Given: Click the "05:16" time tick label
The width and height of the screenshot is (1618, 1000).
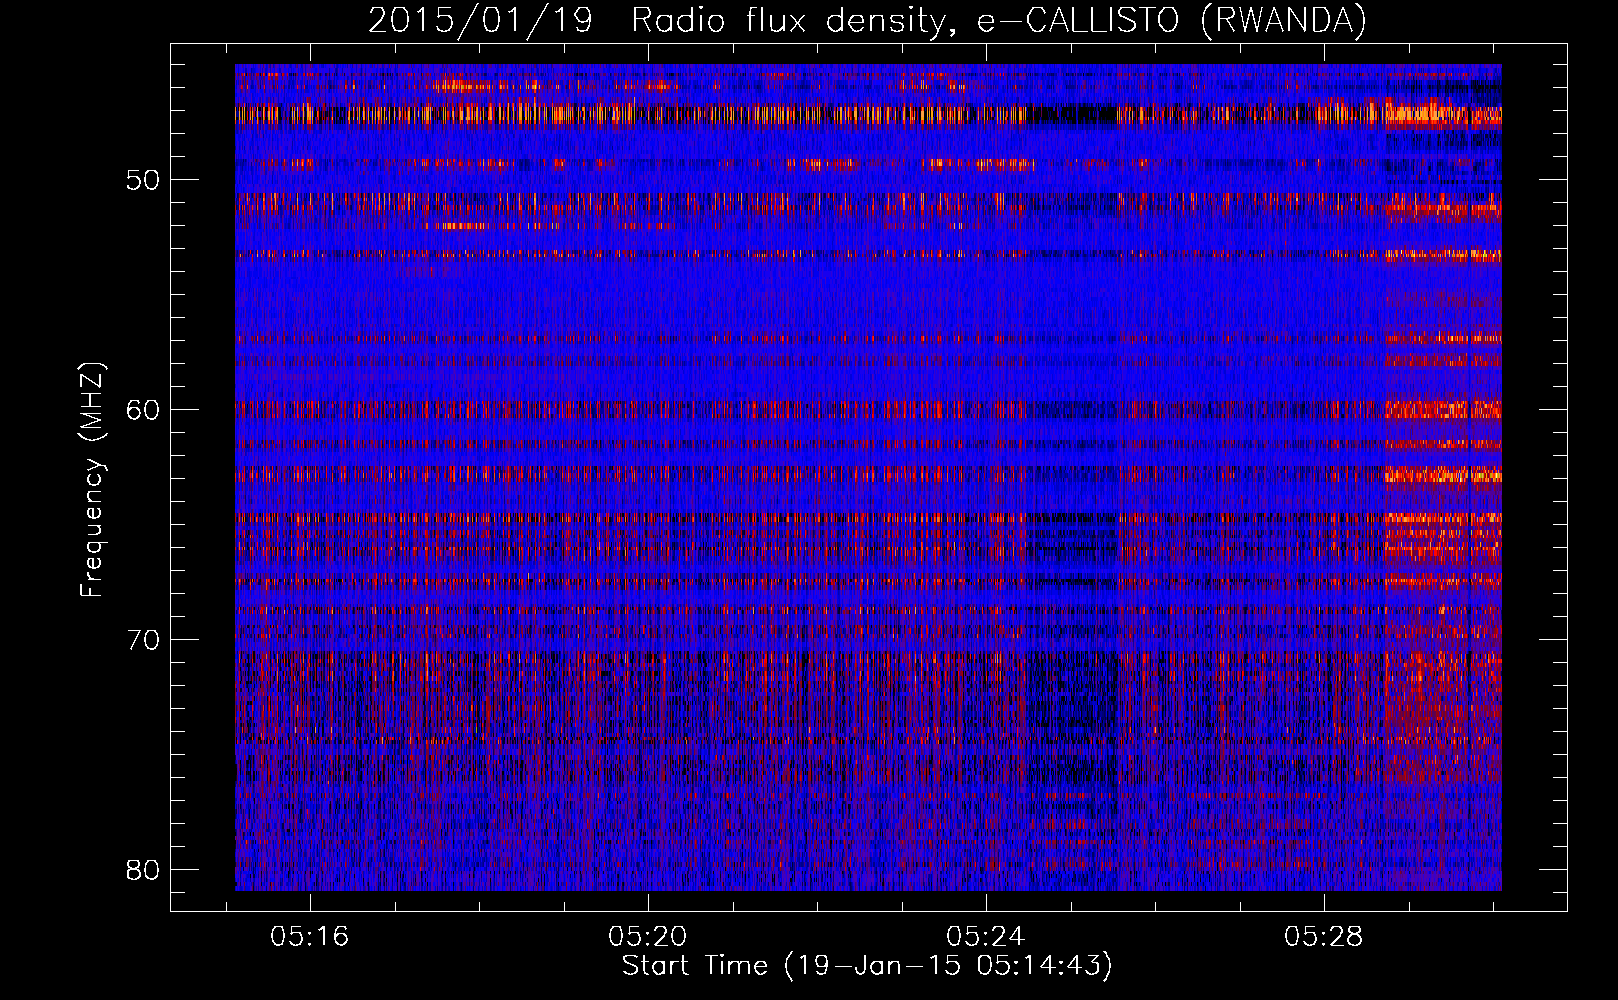Looking at the screenshot, I should point(309,937).
